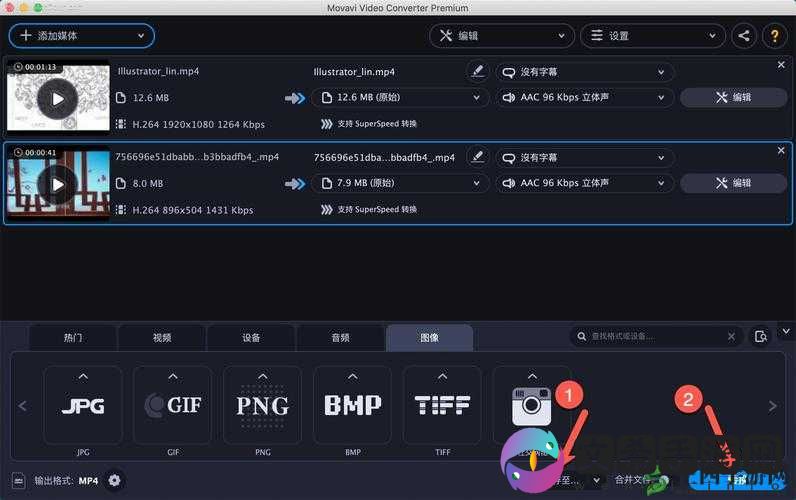Expand JPG presets with its chevron

pyautogui.click(x=83, y=377)
